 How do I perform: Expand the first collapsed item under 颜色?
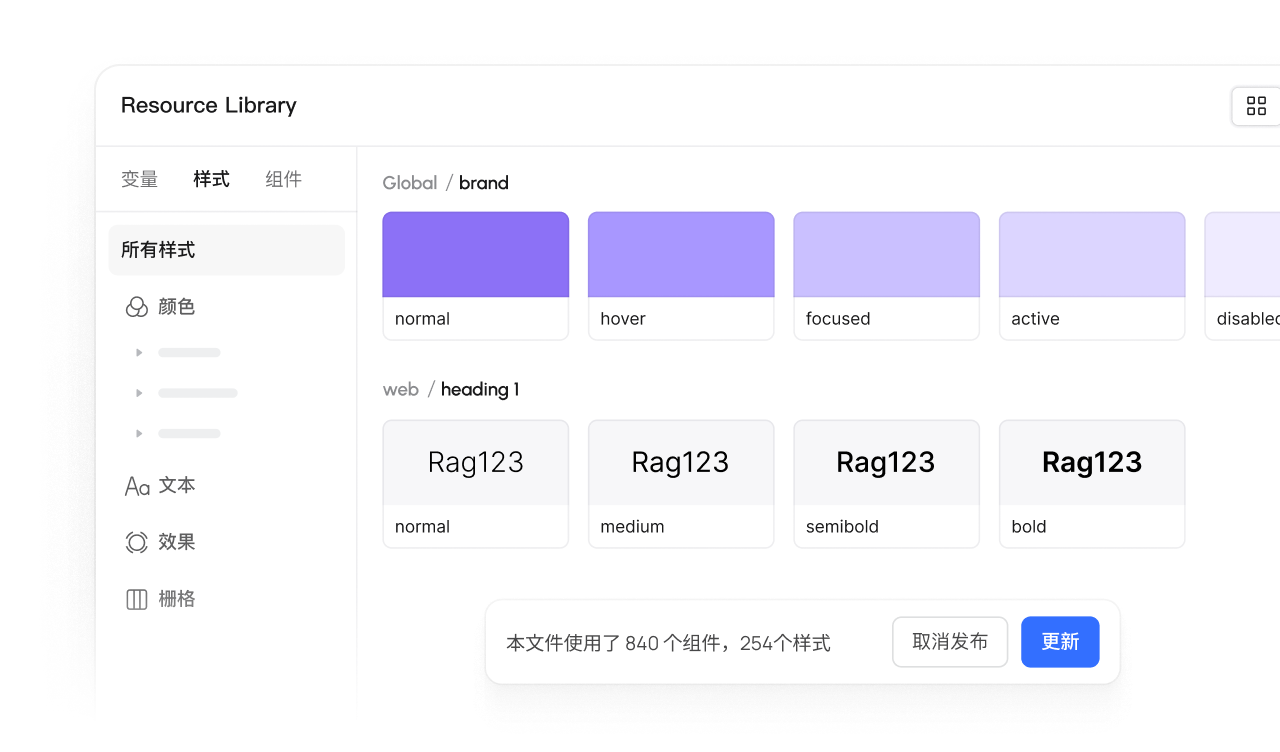[x=139, y=352]
